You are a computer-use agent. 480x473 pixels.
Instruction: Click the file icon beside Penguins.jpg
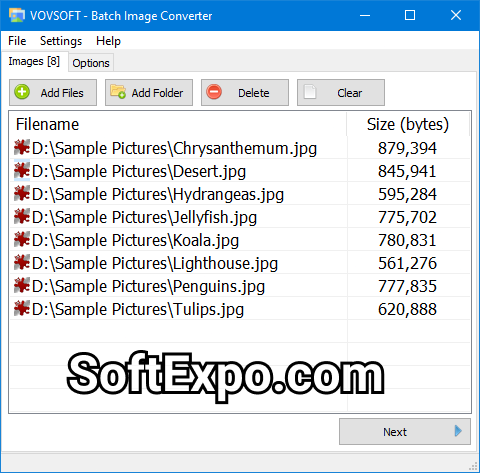point(22,286)
